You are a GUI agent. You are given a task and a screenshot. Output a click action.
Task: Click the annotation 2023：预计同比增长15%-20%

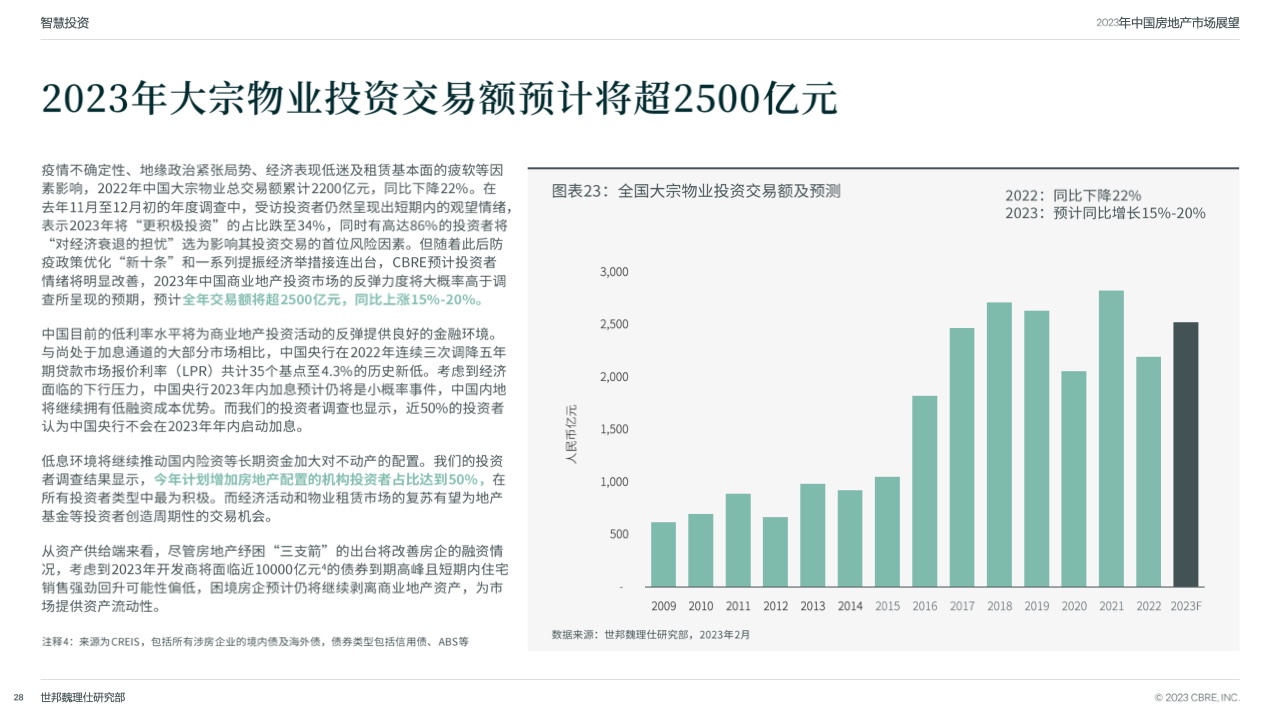[1104, 213]
